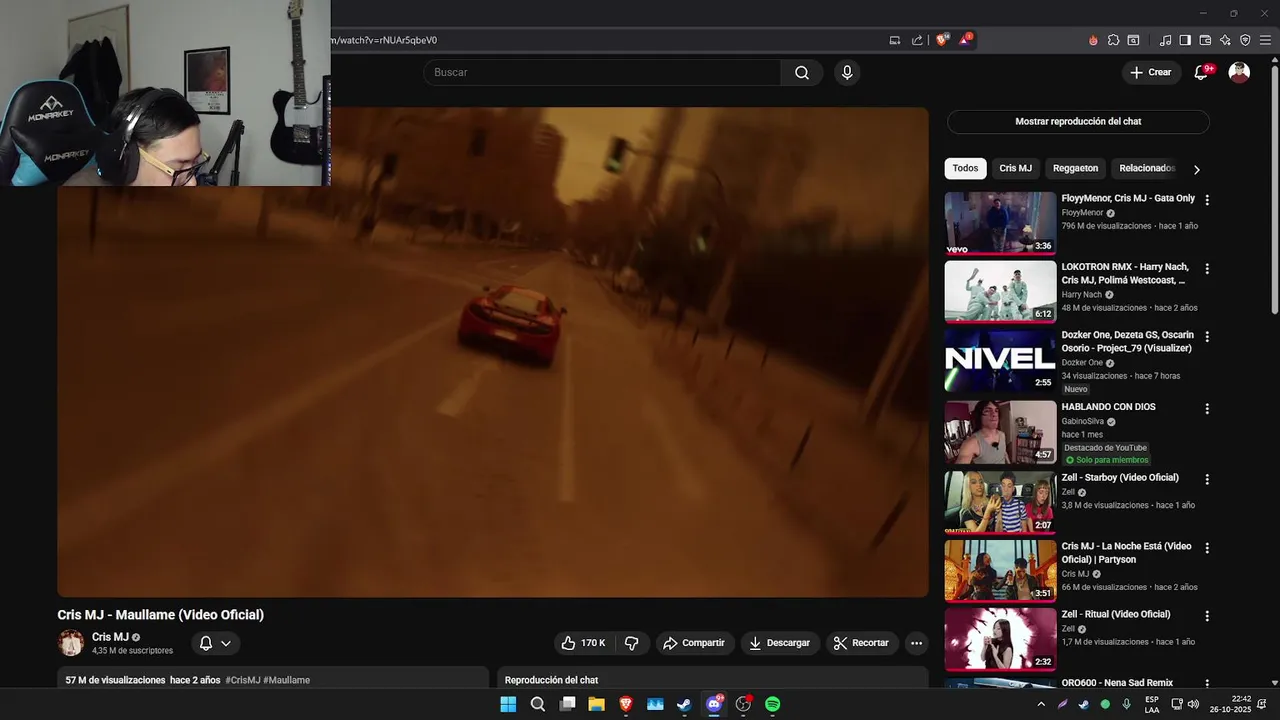Open more actions ellipsis under video
Image resolution: width=1280 pixels, height=720 pixels.
click(x=916, y=643)
